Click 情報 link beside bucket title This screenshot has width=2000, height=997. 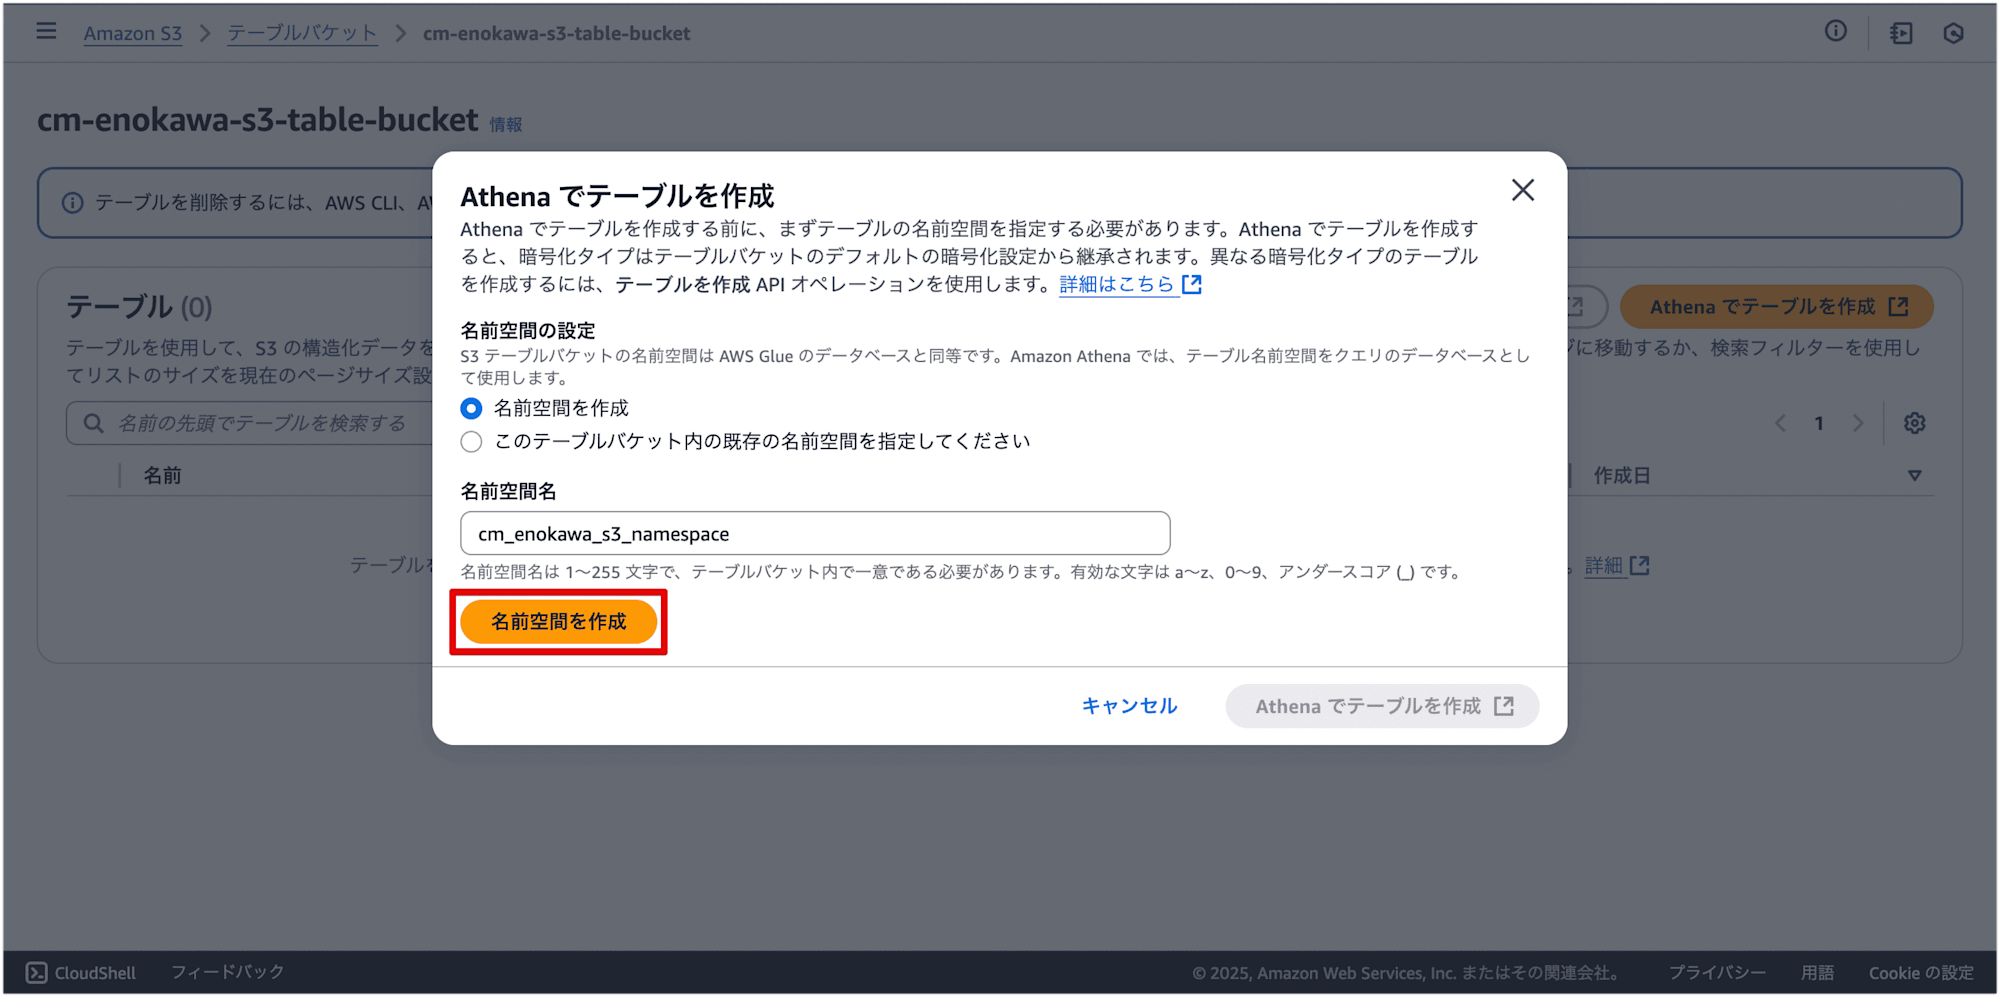click(x=506, y=125)
